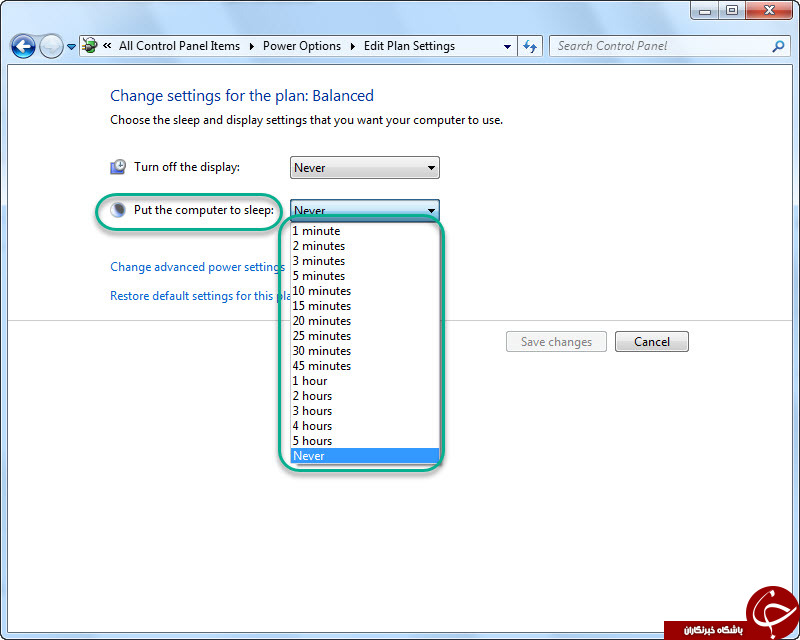Click the double chevron in the address bar

pos(107,45)
